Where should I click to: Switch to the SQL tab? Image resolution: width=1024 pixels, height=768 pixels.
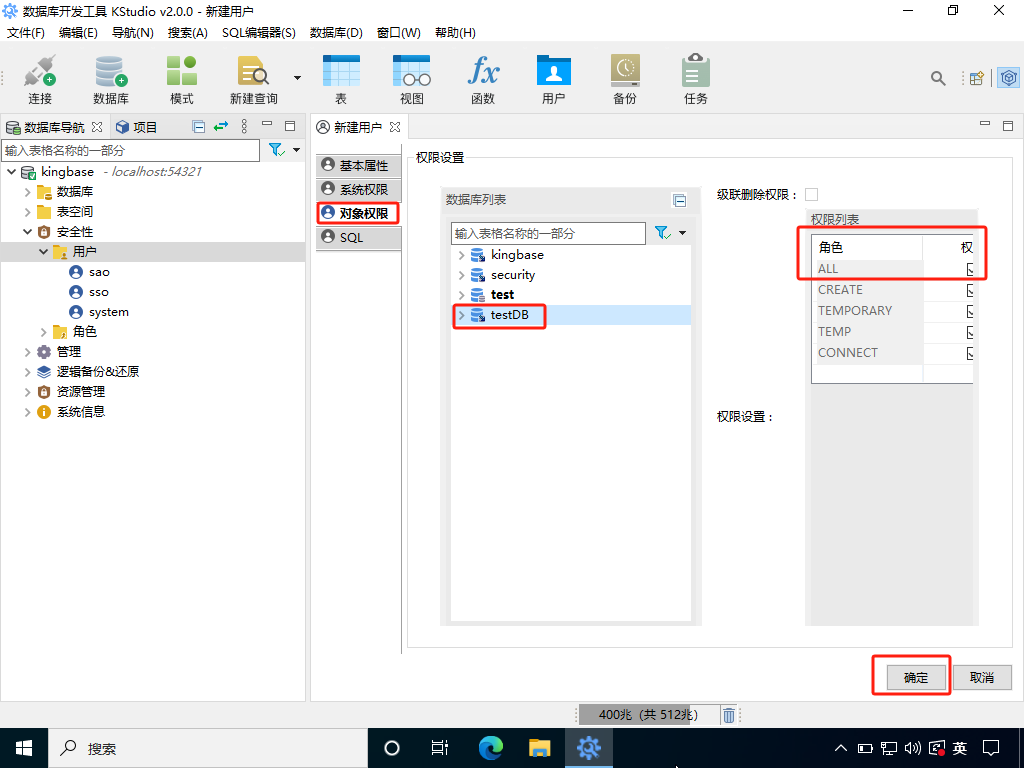[x=359, y=238]
